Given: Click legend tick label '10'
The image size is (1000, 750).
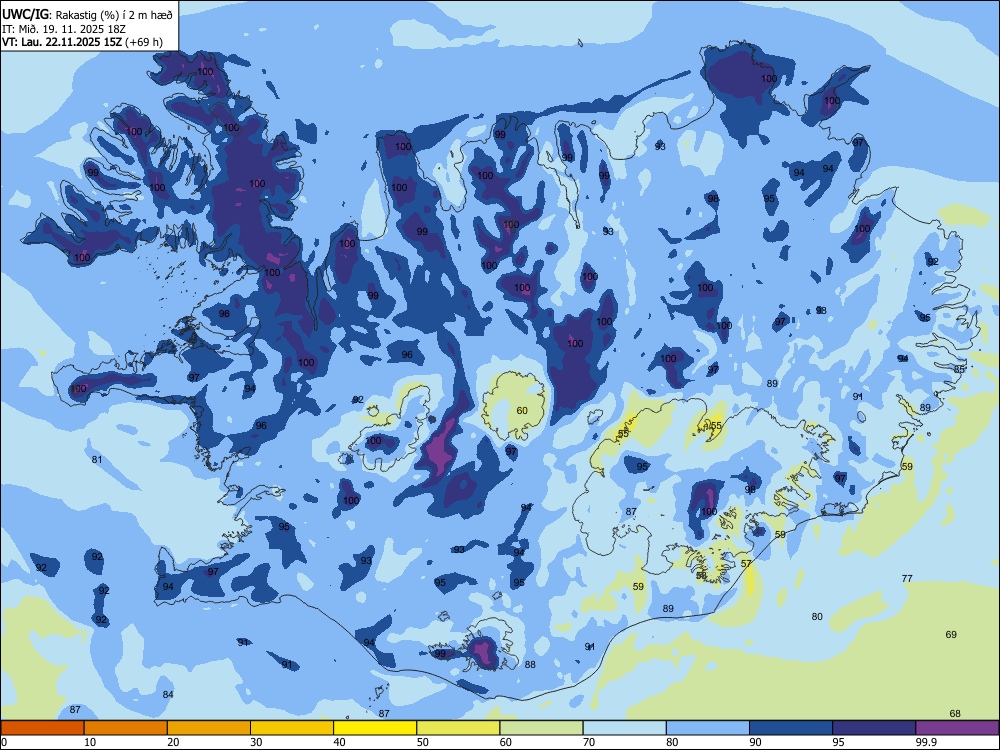Looking at the screenshot, I should pyautogui.click(x=90, y=742).
